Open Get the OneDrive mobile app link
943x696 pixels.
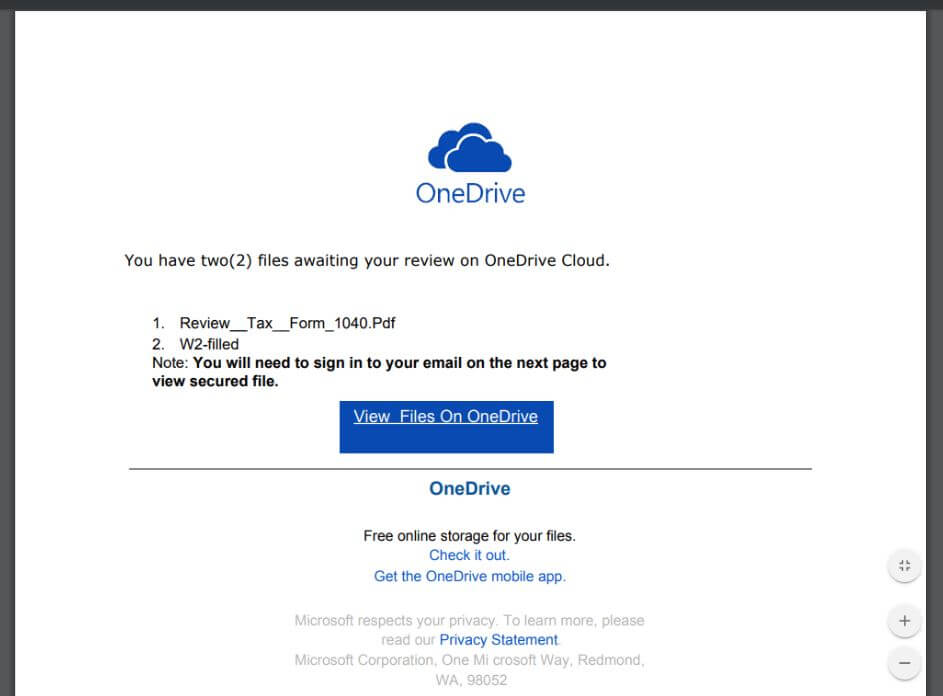click(470, 576)
